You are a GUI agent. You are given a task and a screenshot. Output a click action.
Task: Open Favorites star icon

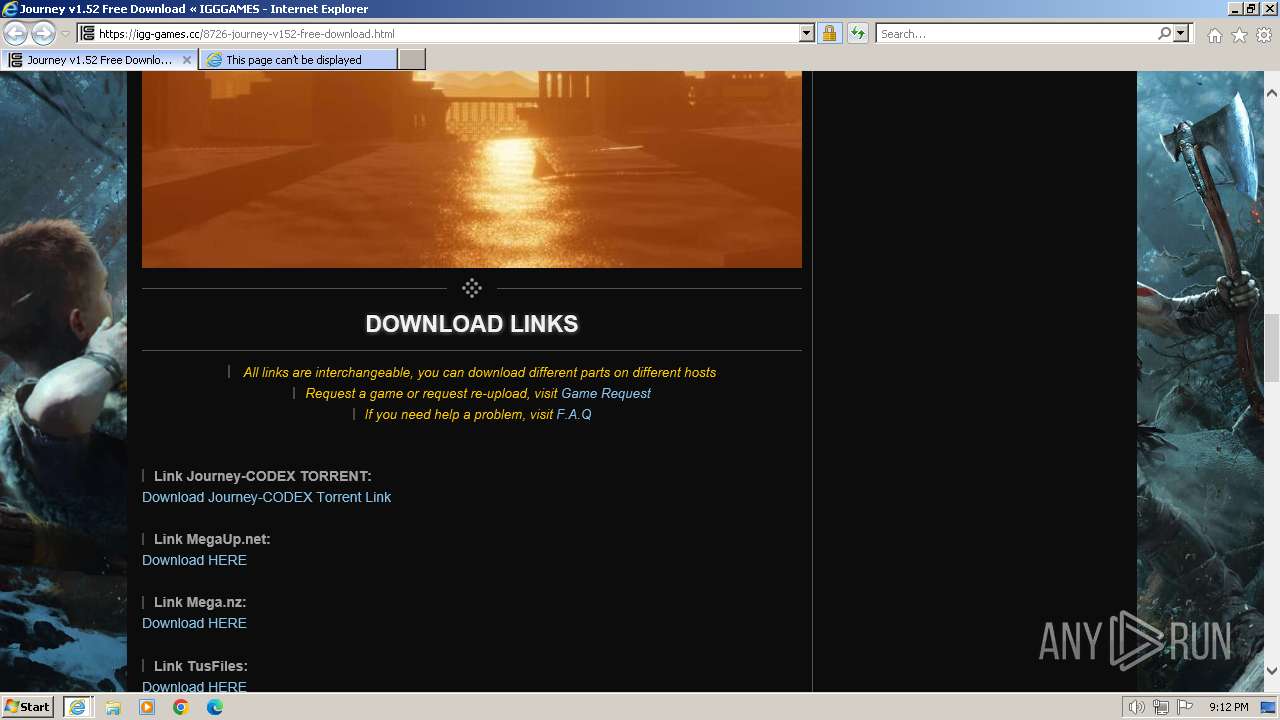coord(1239,35)
